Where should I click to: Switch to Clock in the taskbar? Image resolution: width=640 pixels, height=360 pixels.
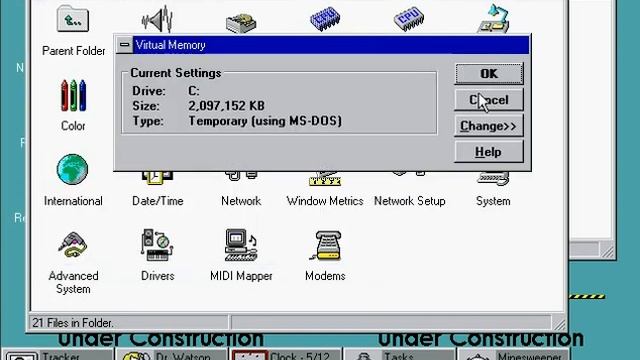click(x=285, y=354)
